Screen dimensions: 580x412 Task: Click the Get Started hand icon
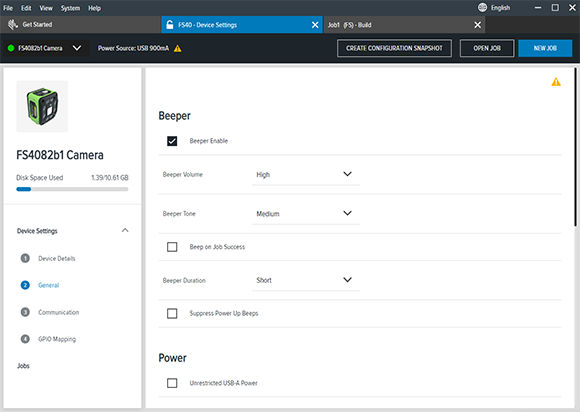13,25
